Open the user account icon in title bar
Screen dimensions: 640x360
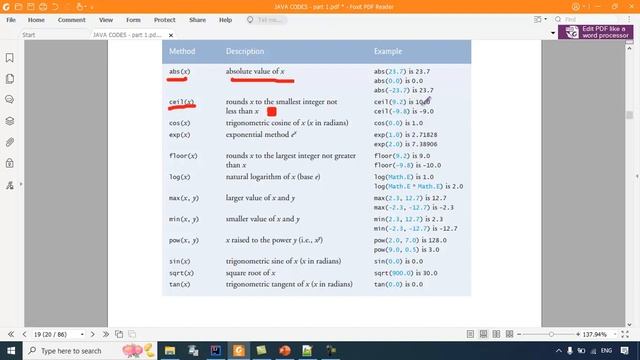pyautogui.click(x=576, y=7)
